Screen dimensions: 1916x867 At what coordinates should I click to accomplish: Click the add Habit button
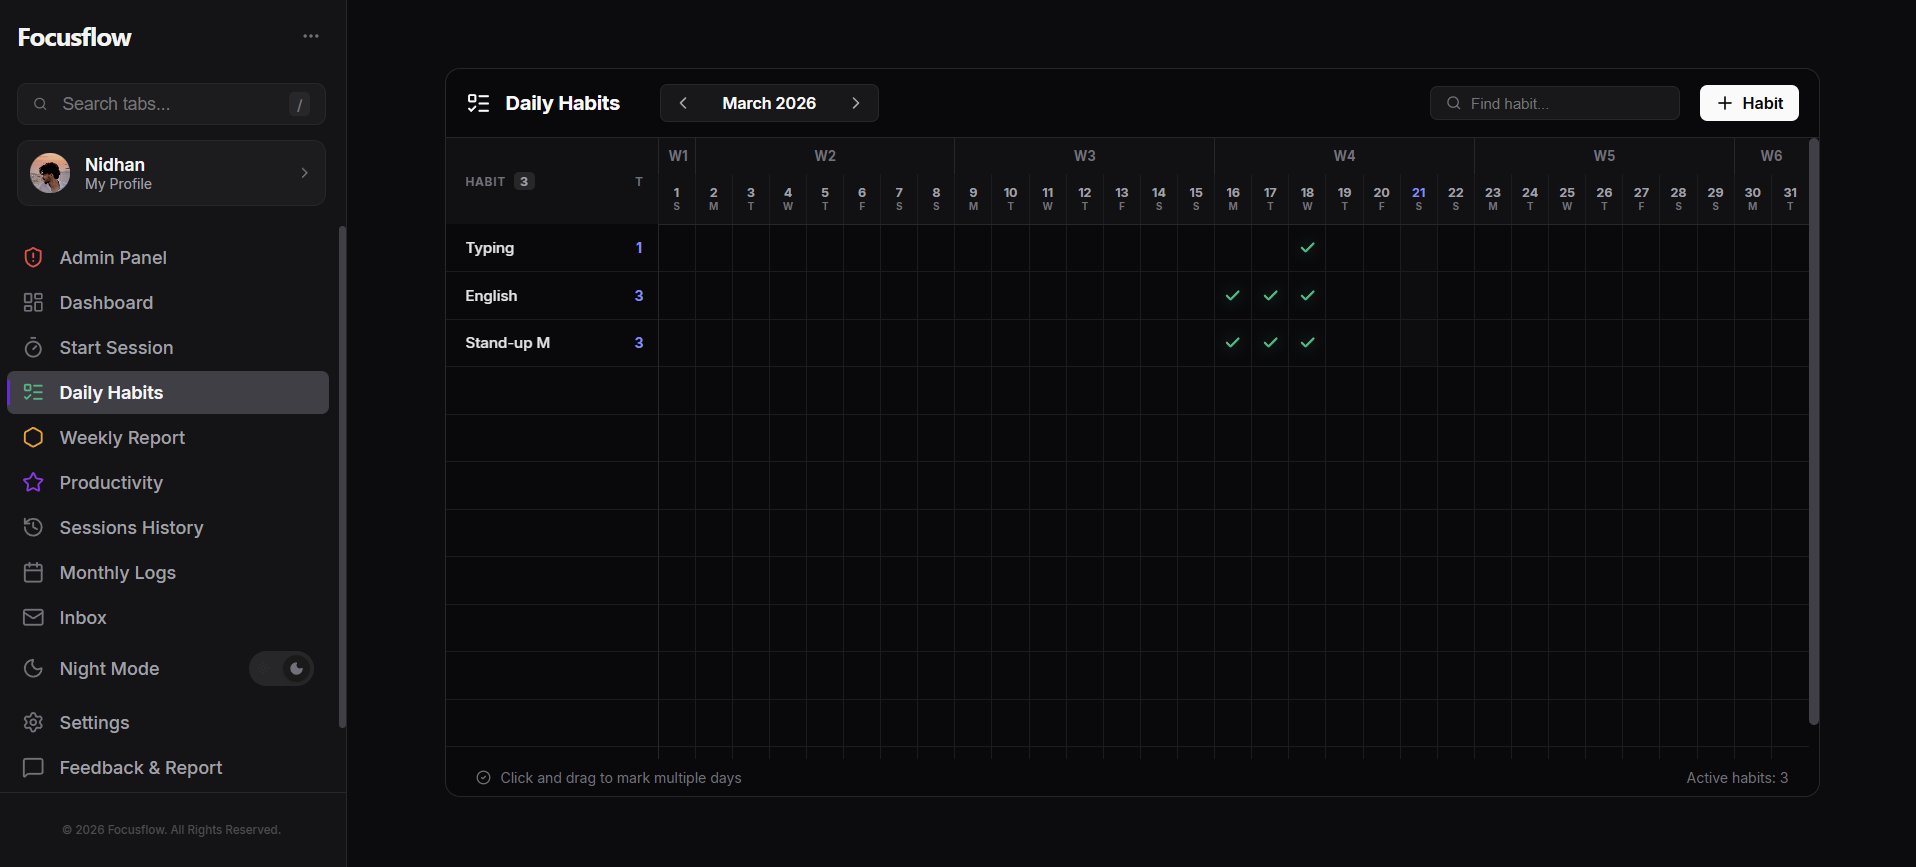pyautogui.click(x=1749, y=103)
